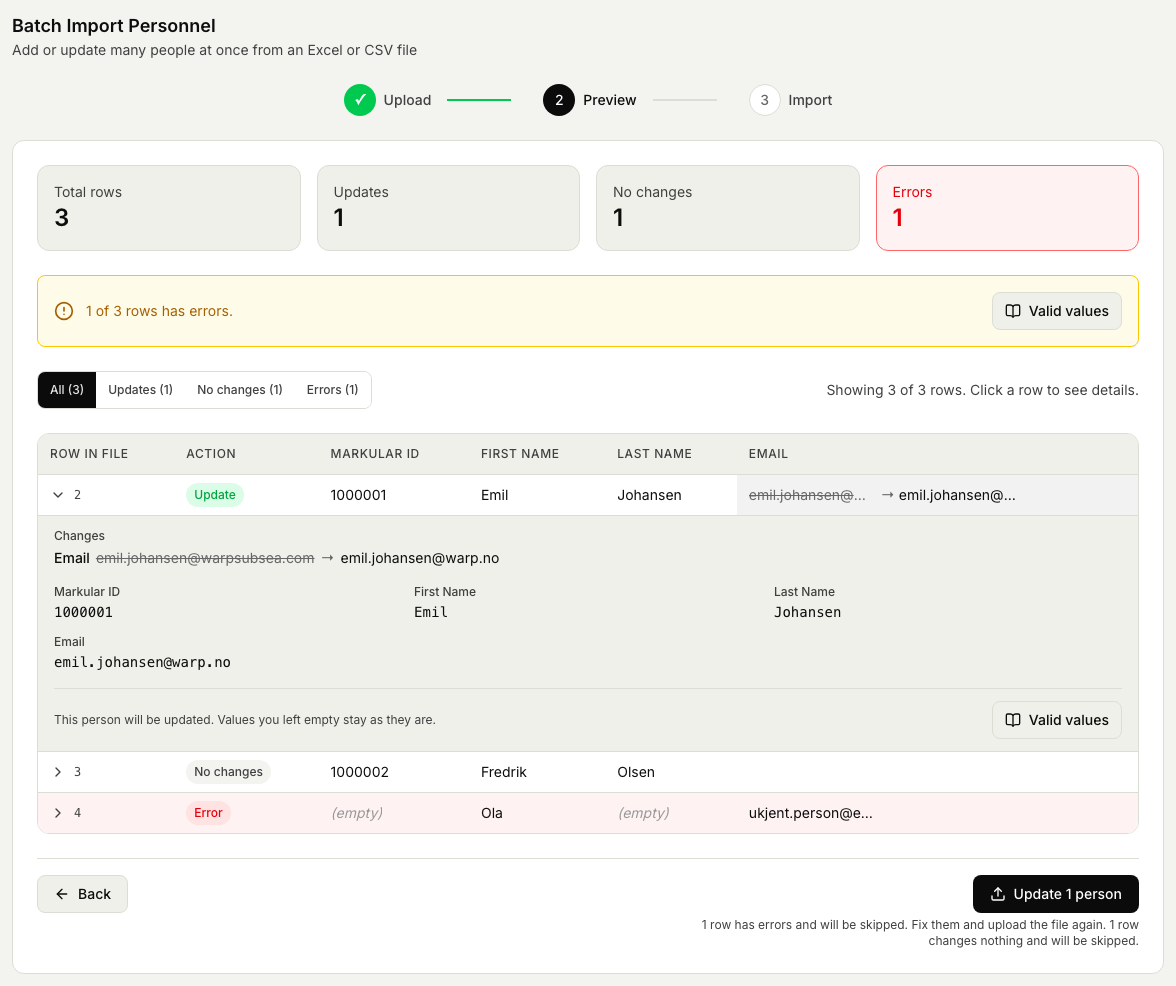Click ukjent.person@e... email cell
1176x986 pixels.
coord(810,813)
